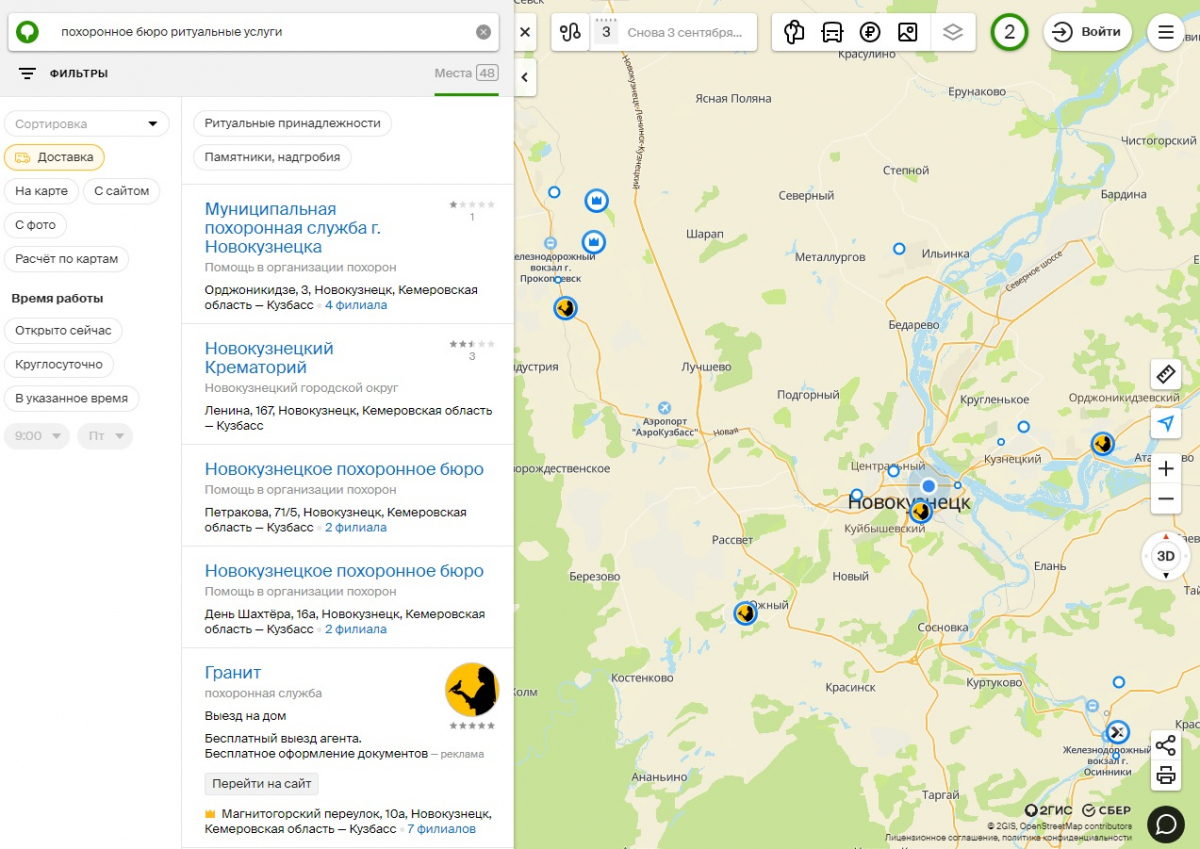Show the parks and trees map layer
Viewport: 1200px width, 849px height.
pos(794,32)
